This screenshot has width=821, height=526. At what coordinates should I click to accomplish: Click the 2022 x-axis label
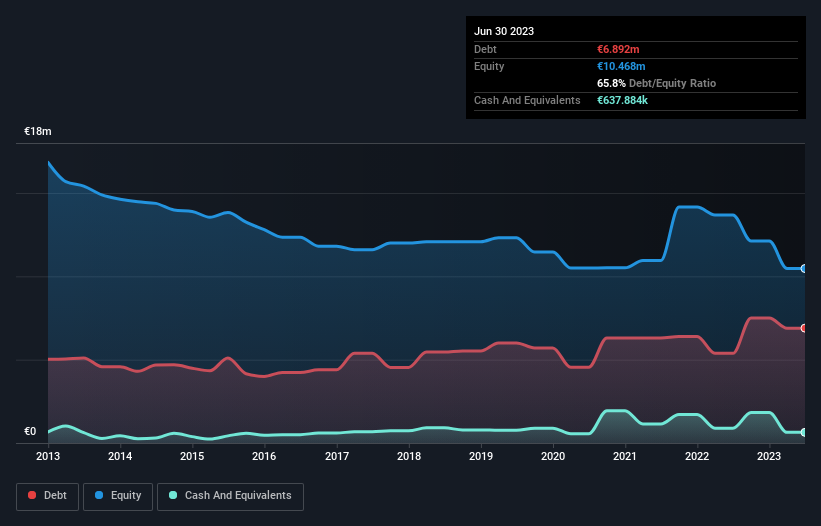[x=697, y=456]
